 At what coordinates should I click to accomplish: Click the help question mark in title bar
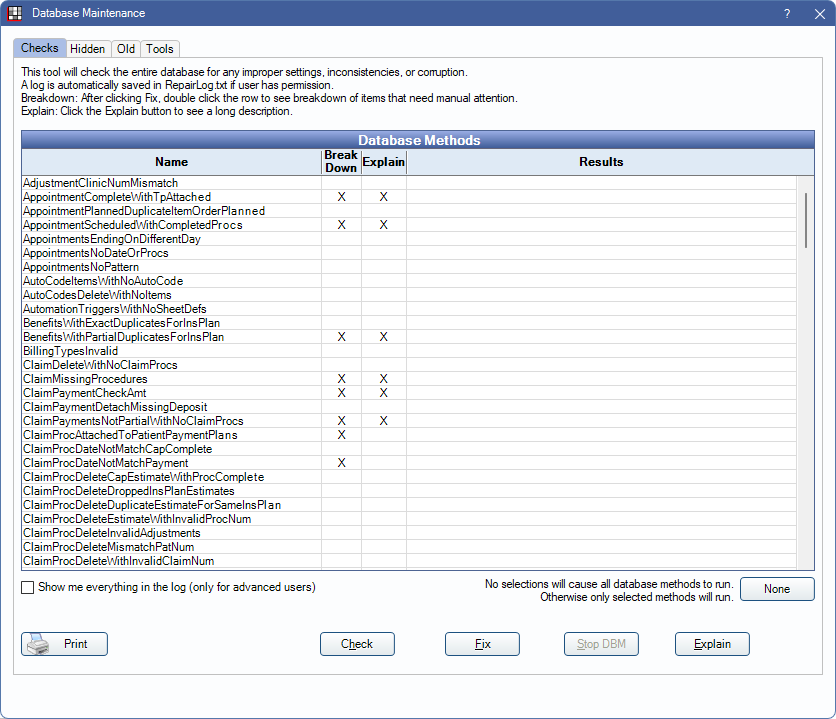[787, 14]
